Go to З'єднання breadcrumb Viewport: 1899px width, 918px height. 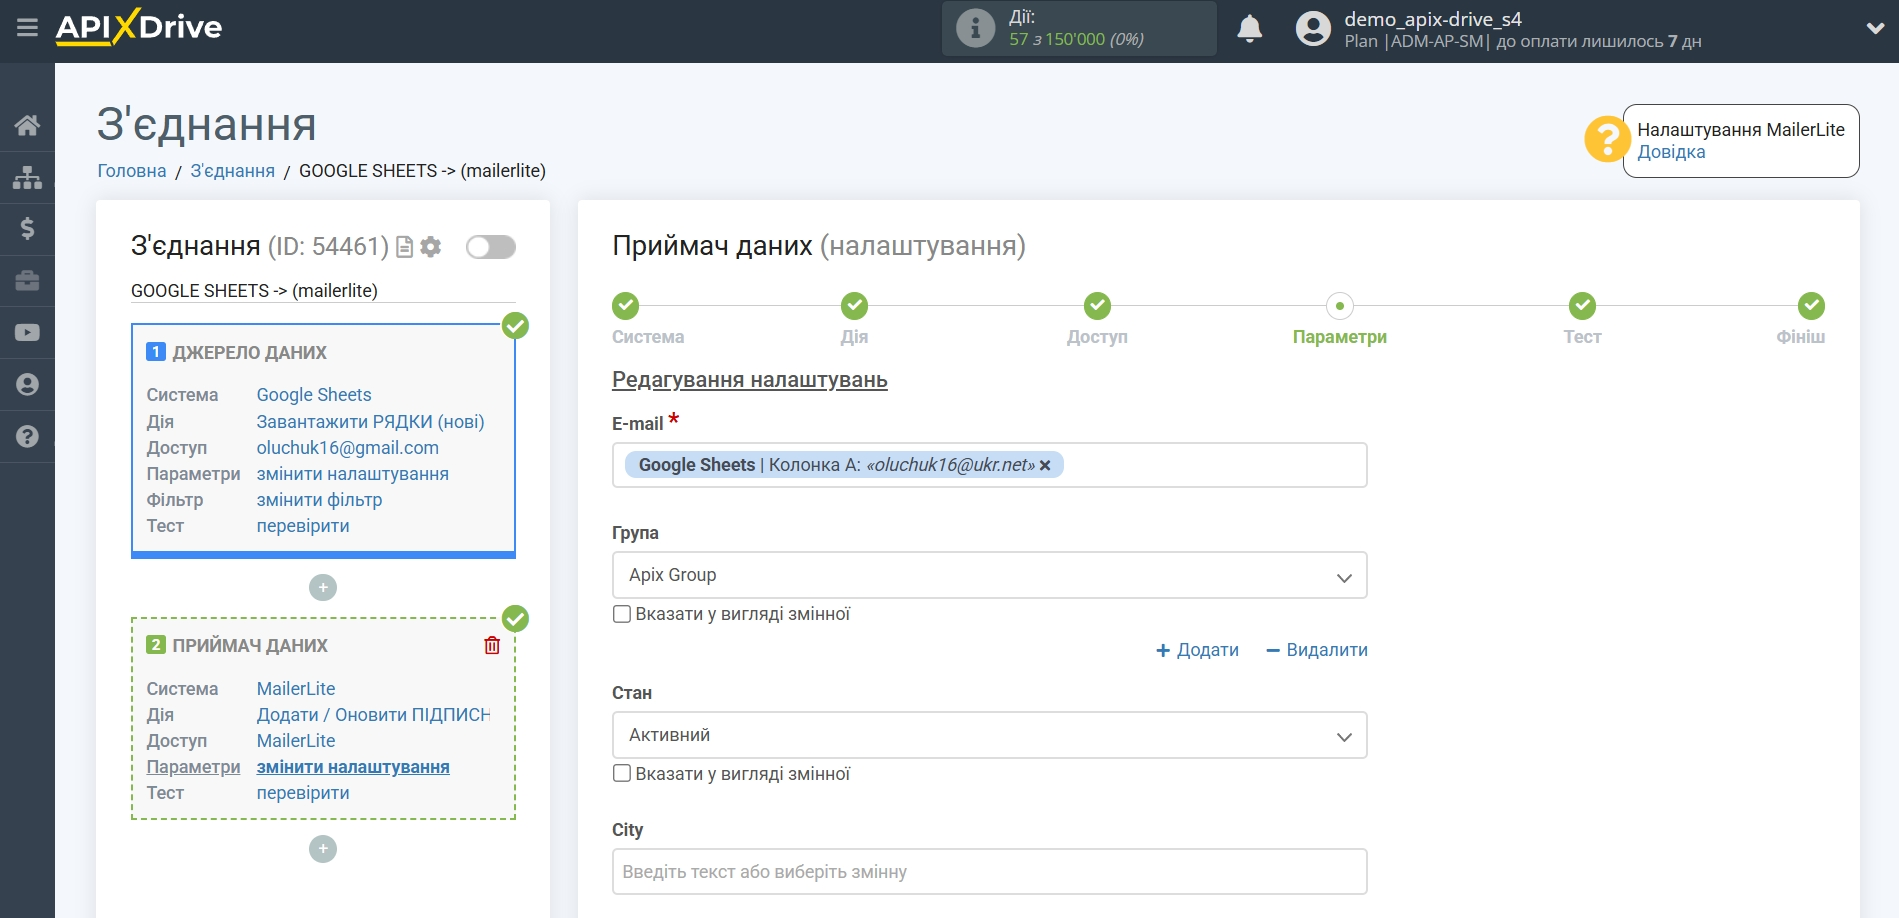point(232,171)
